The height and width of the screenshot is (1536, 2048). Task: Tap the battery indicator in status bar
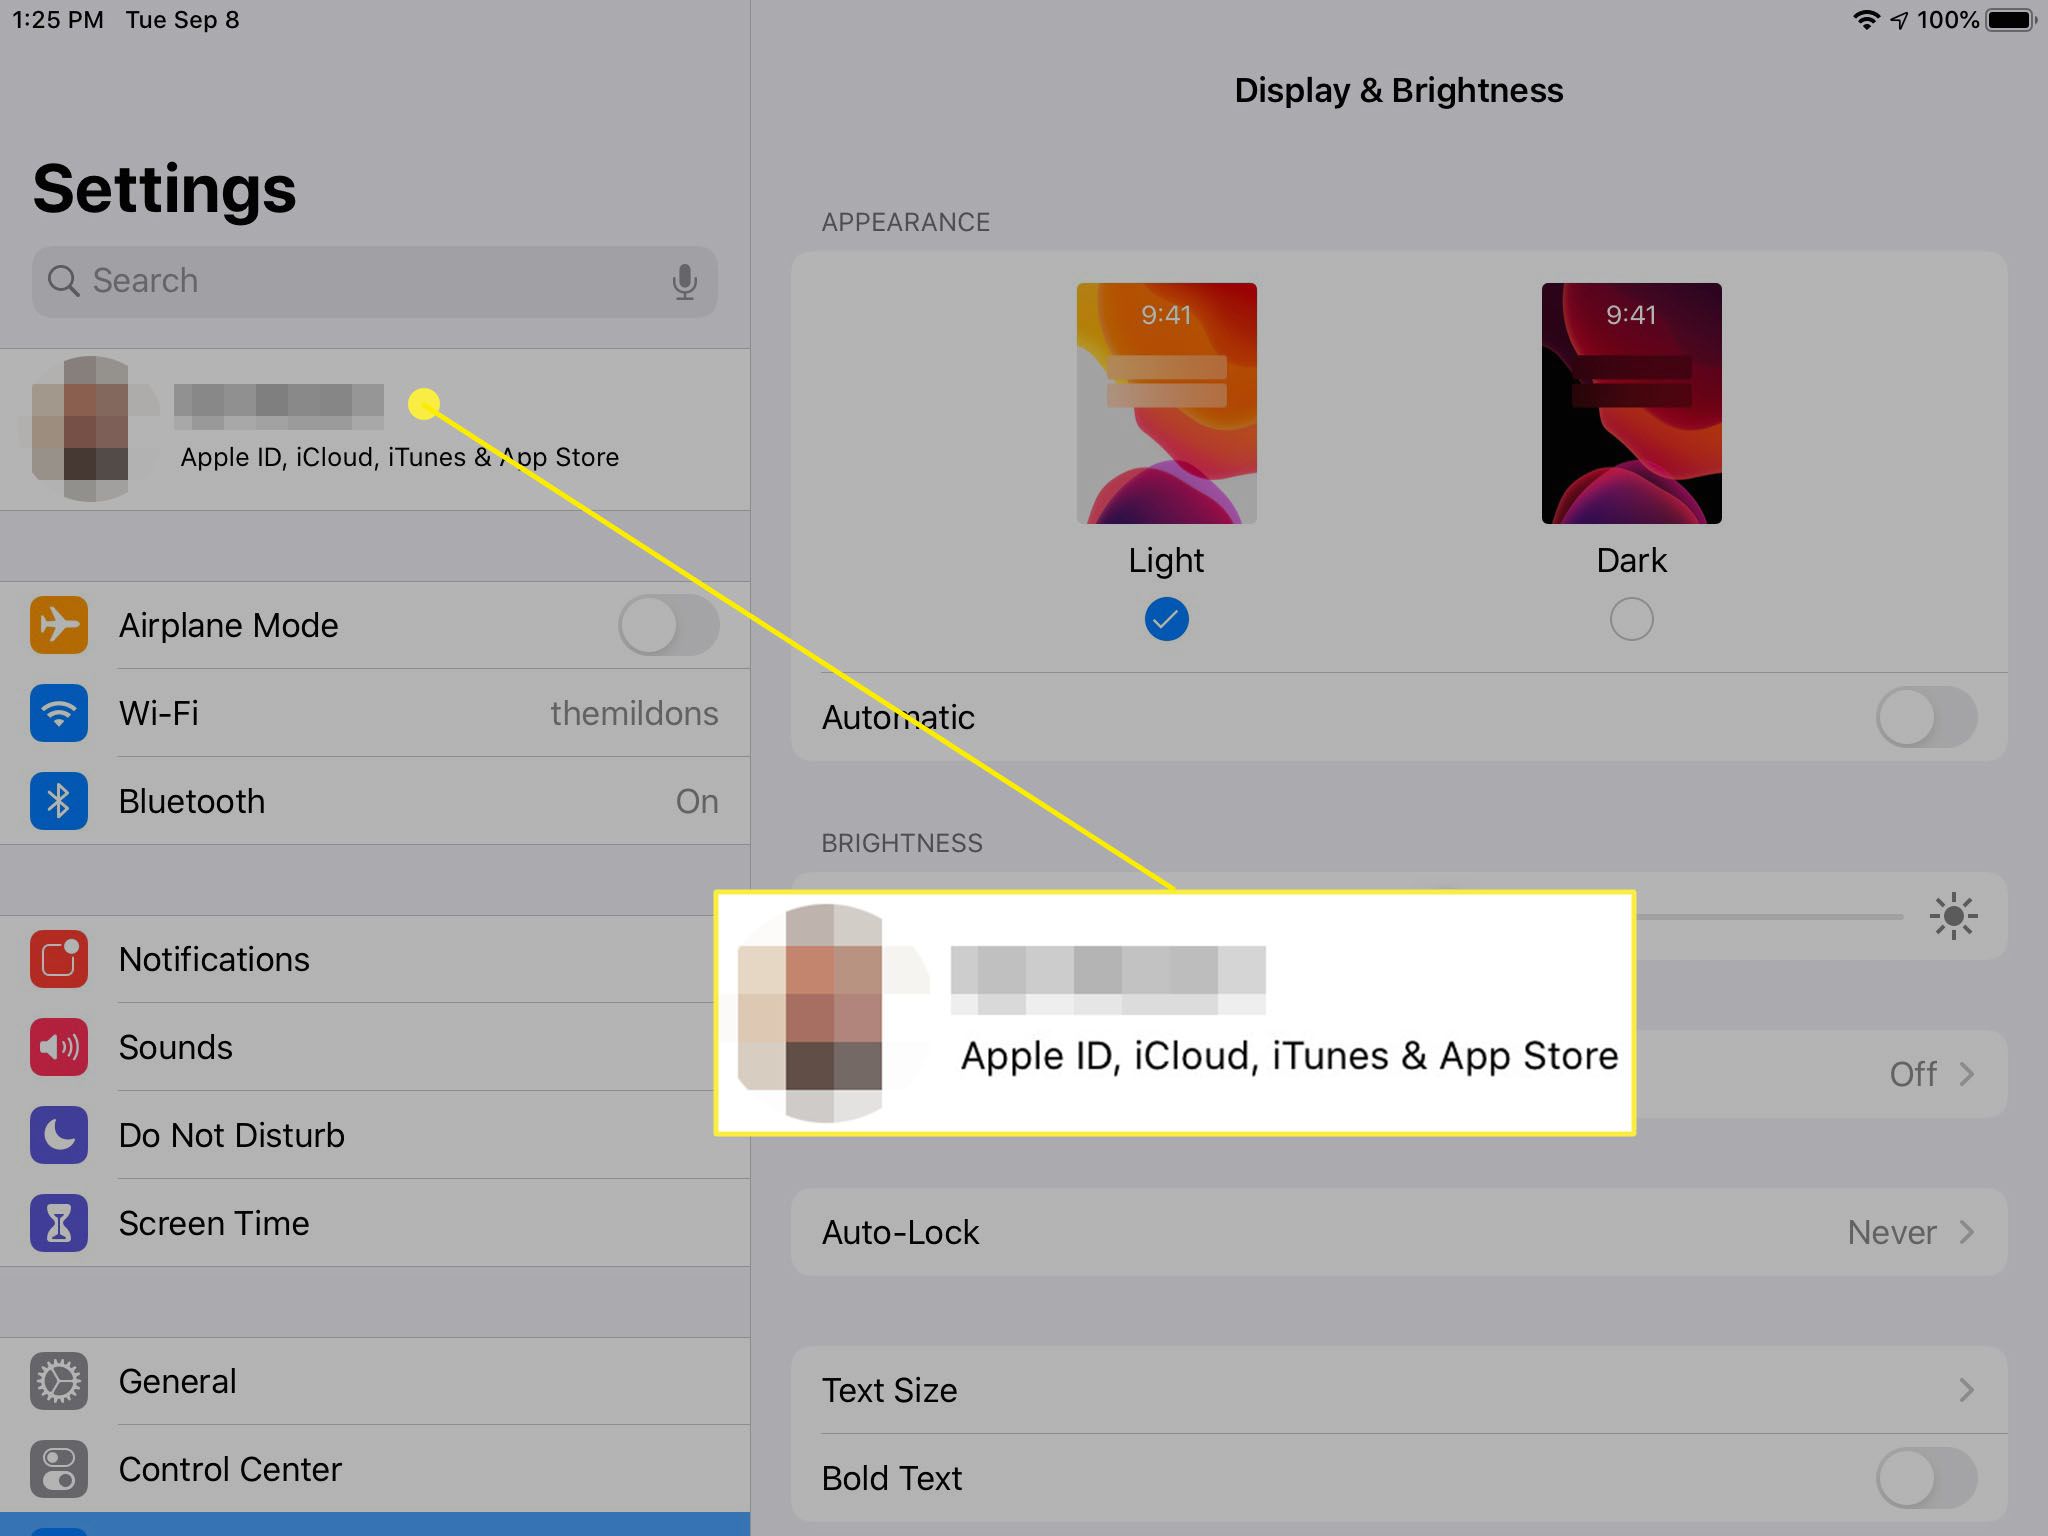click(2012, 20)
